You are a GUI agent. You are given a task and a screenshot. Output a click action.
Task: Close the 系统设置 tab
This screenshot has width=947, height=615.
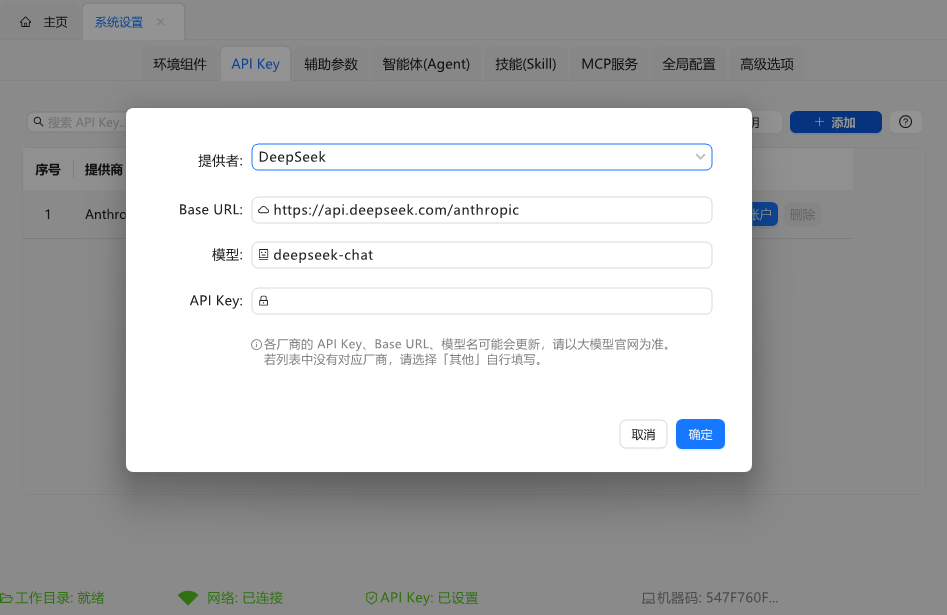[x=161, y=22]
